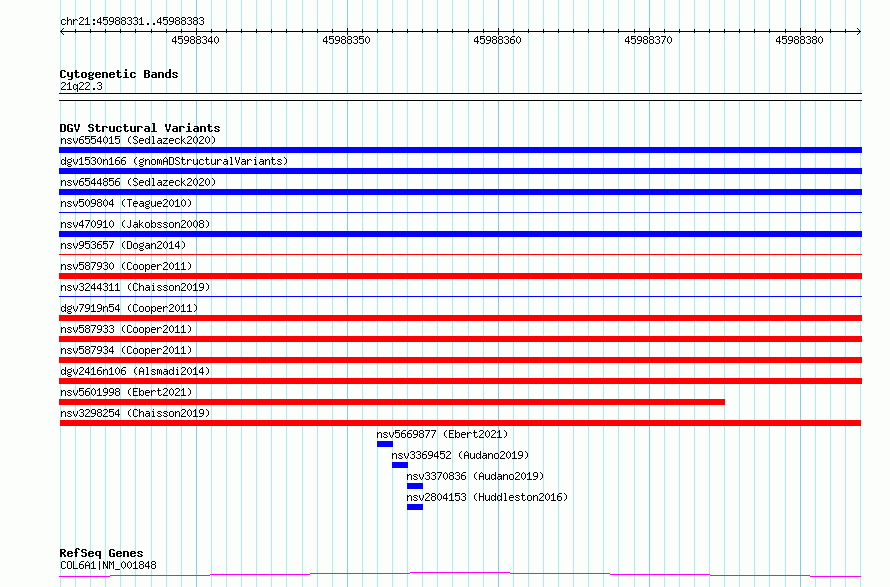Click the small blue bar under nsv3370836
The width and height of the screenshot is (890, 587).
415,486
